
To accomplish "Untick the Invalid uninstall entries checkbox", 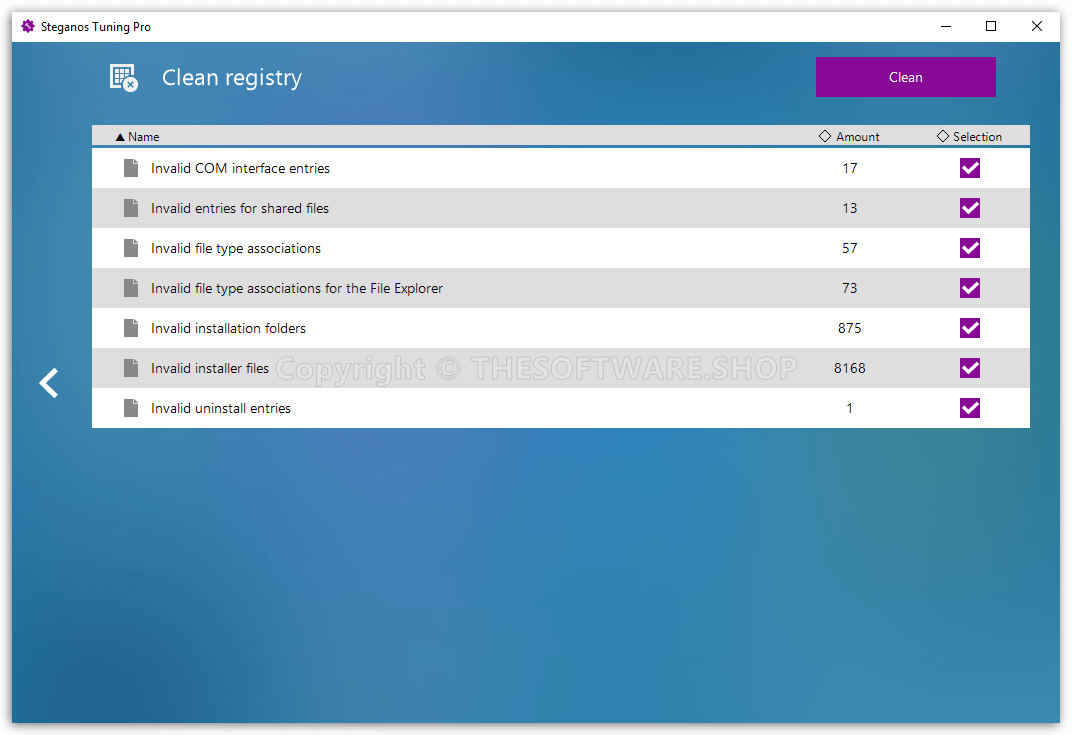I will coord(969,408).
